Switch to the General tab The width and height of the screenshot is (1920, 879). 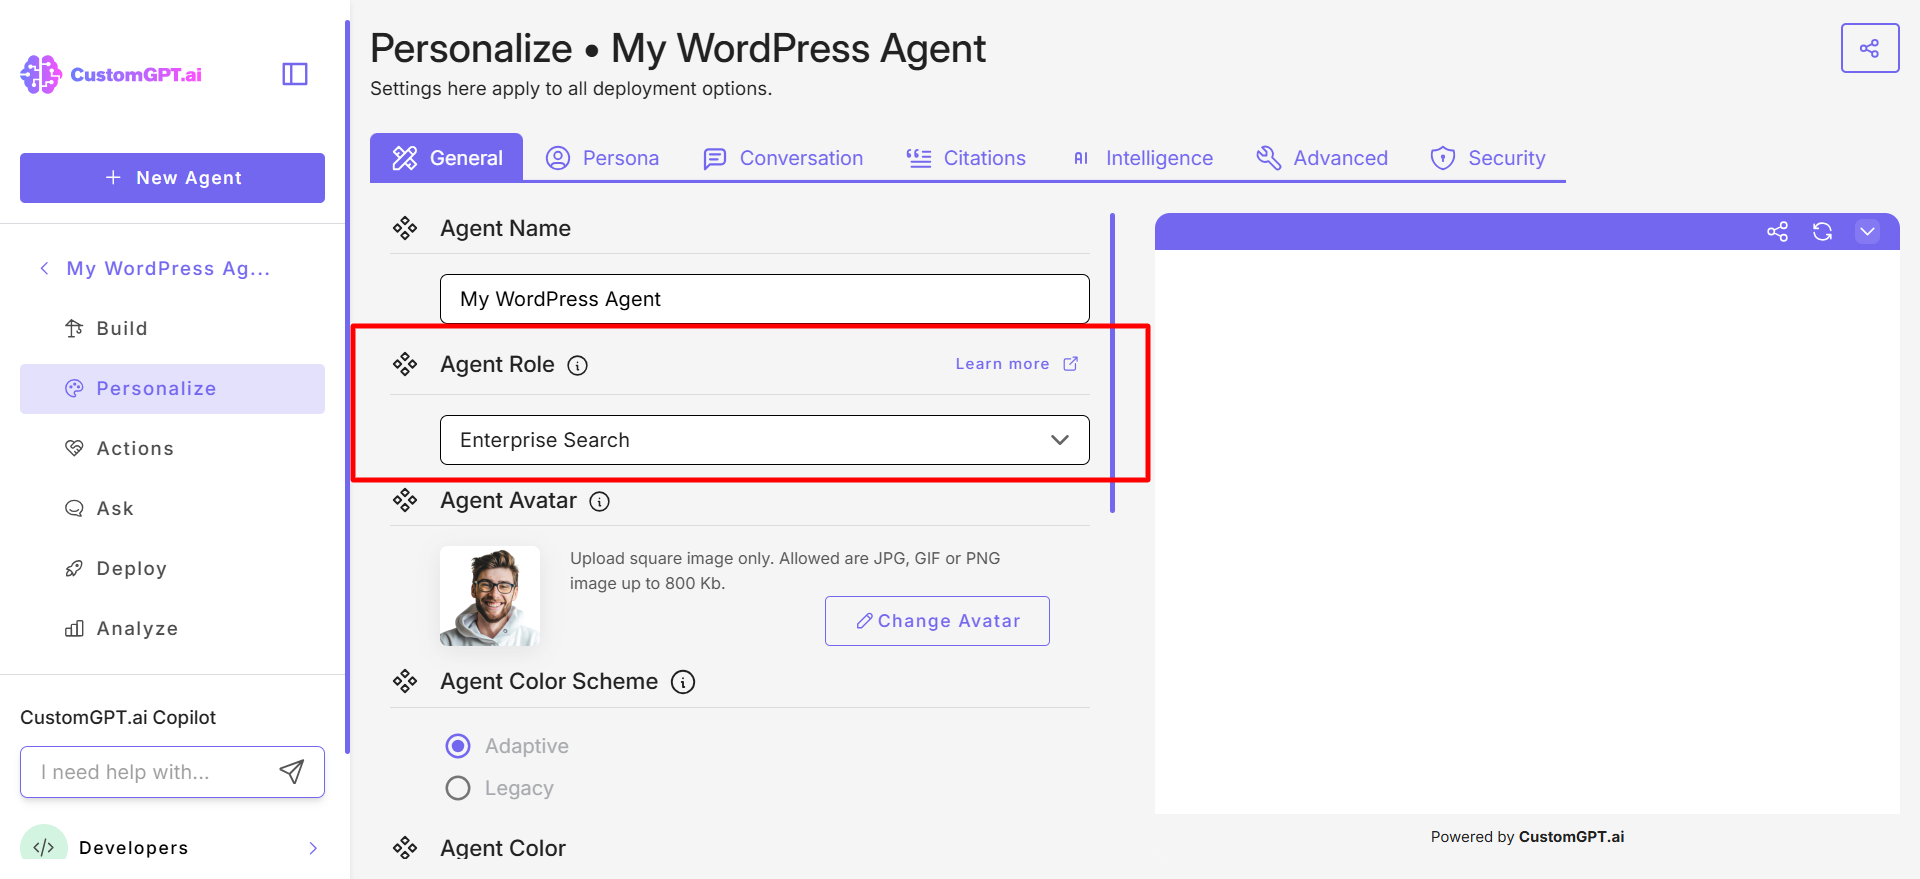(x=447, y=158)
